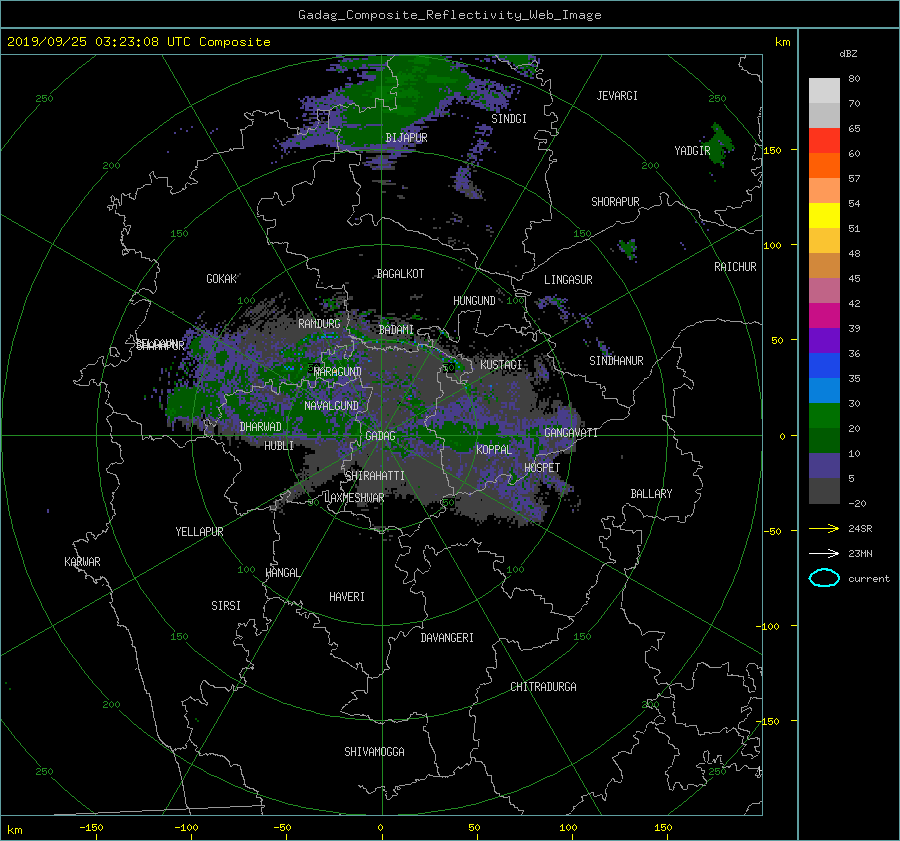Click the BADAMI city label

396,330
